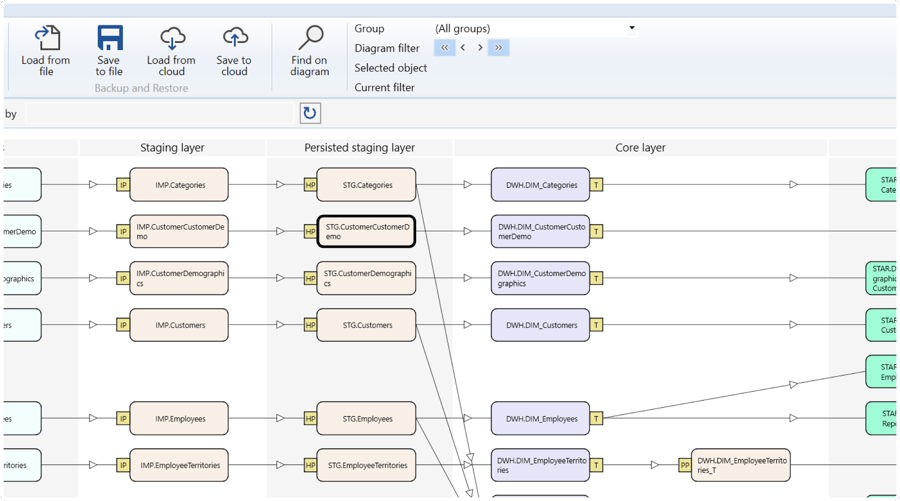Select the STG.CustomerCustomerDemo node
The image size is (900, 501).
pyautogui.click(x=366, y=231)
